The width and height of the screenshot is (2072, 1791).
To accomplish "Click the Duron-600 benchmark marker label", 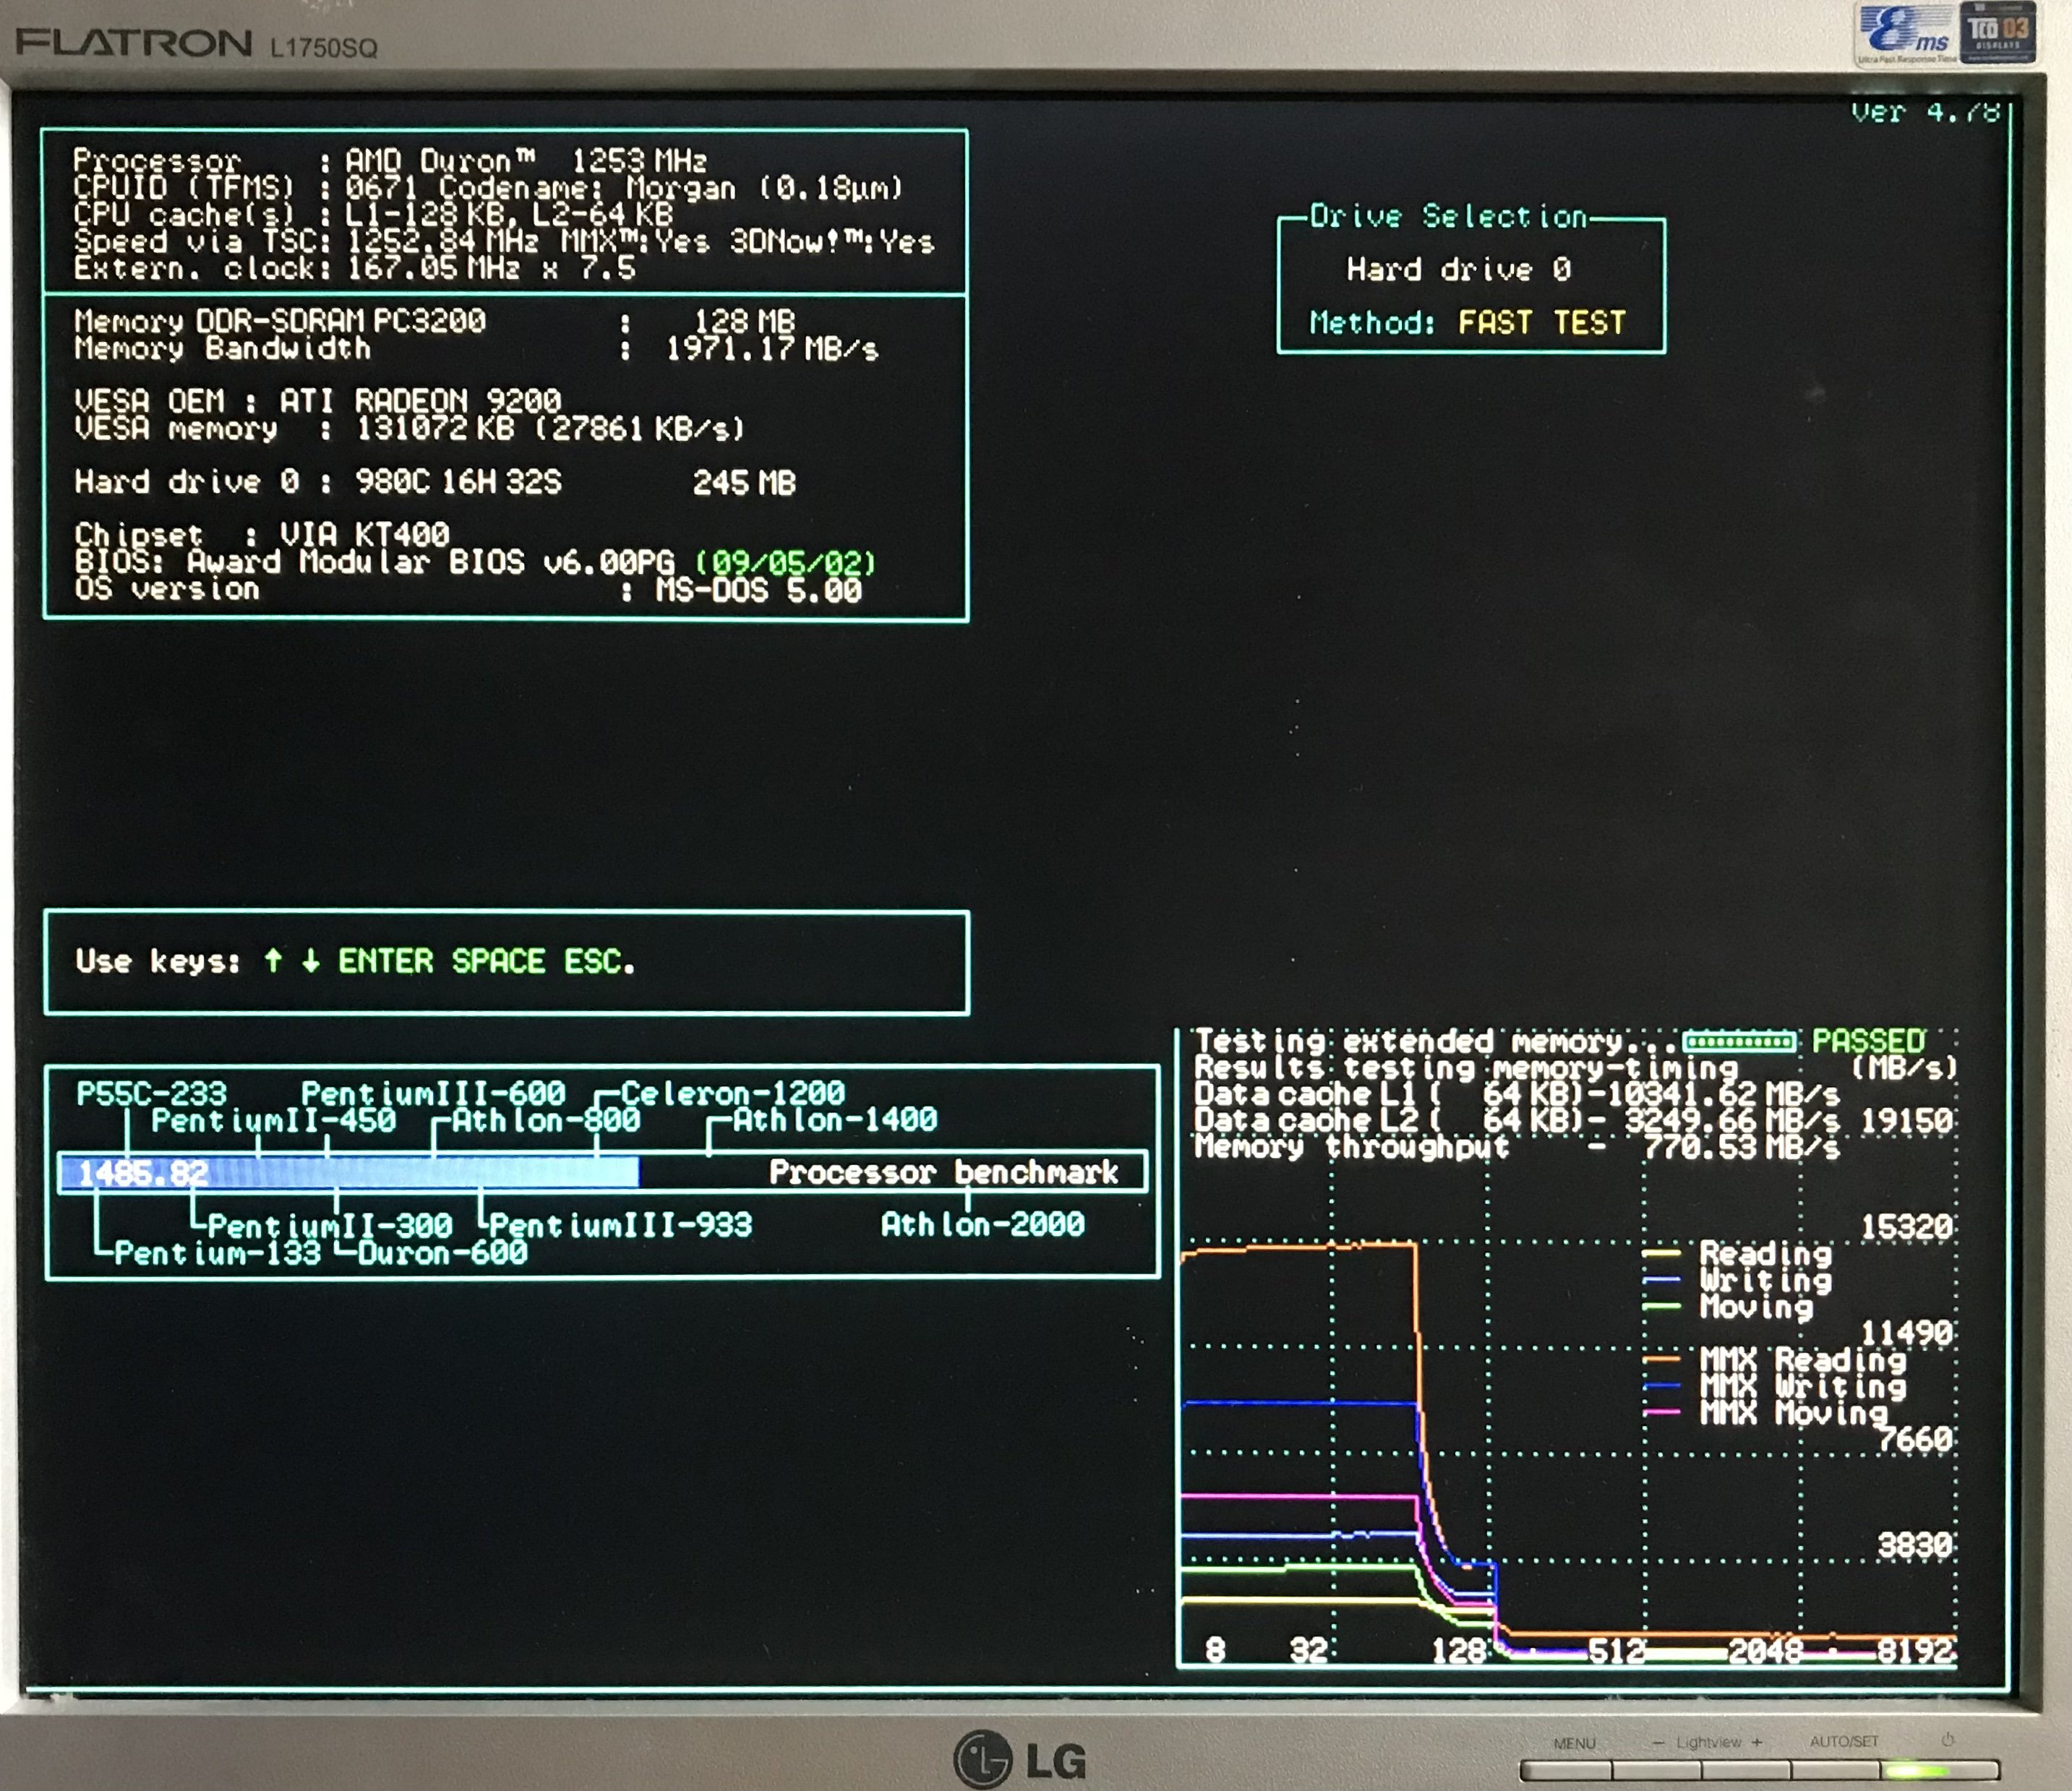I will point(442,1253).
